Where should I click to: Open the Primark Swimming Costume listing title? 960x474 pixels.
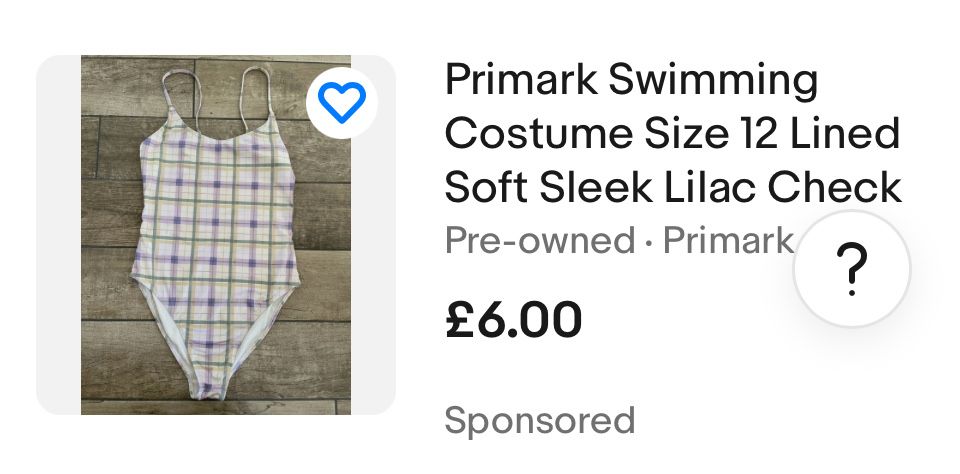673,134
